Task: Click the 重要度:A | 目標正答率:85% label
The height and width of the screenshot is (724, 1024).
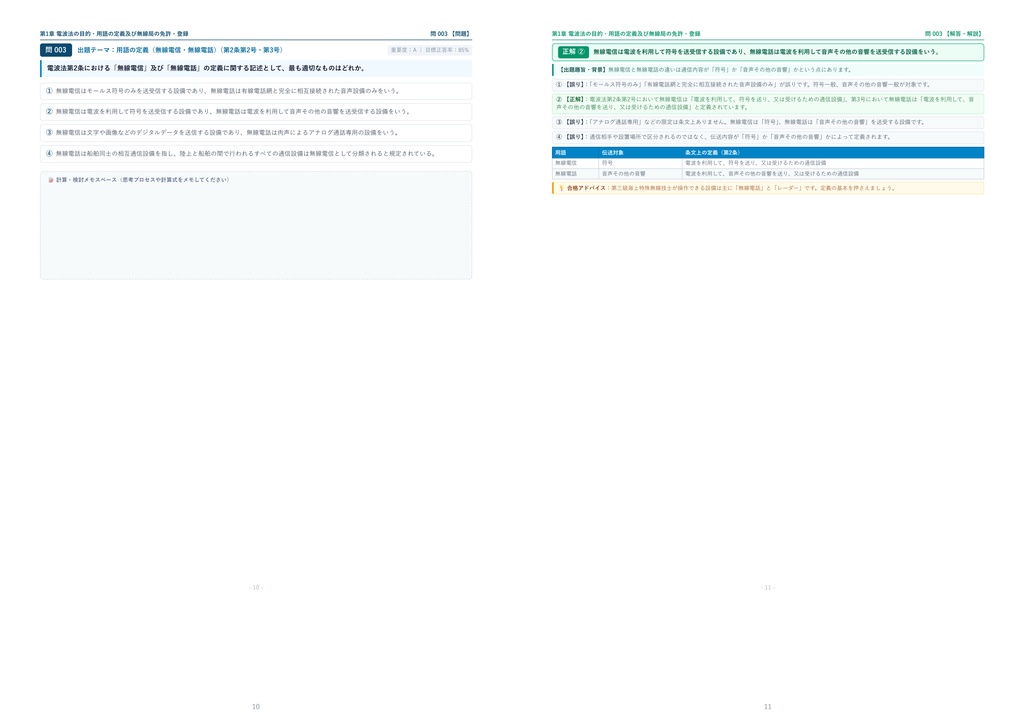Action: pos(429,50)
